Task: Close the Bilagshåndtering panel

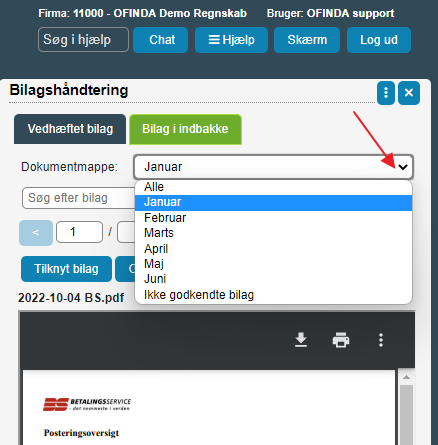Action: [409, 93]
